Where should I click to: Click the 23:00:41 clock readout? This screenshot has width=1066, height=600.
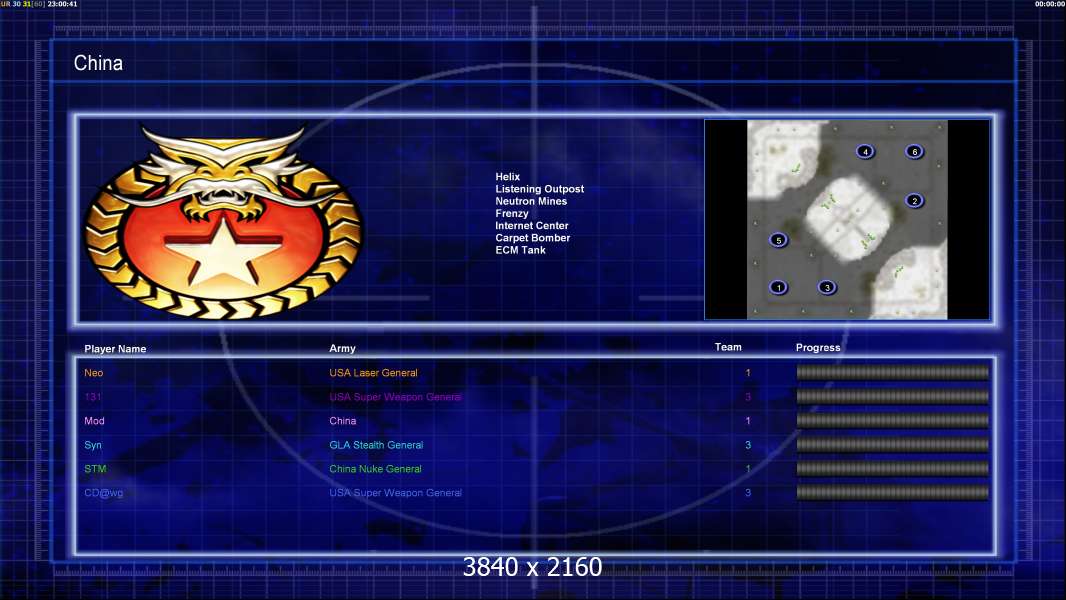tap(63, 4)
